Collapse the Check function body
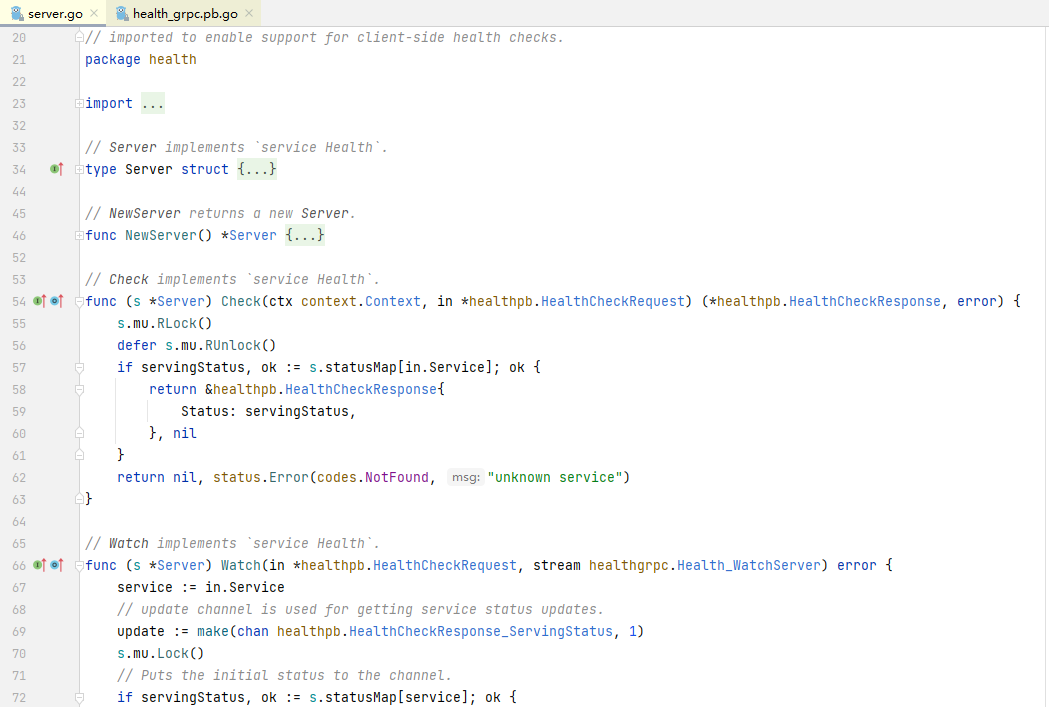The height and width of the screenshot is (707, 1049). coord(79,302)
